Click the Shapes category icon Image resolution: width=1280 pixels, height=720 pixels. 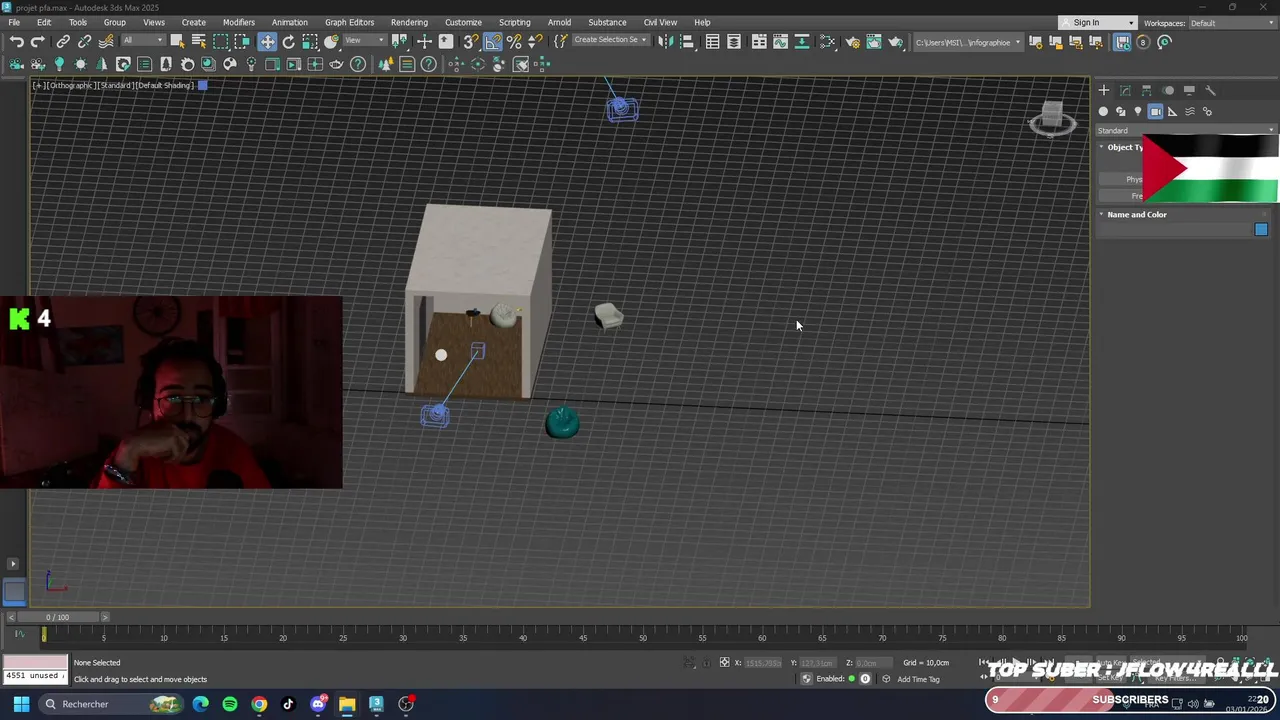[1121, 112]
